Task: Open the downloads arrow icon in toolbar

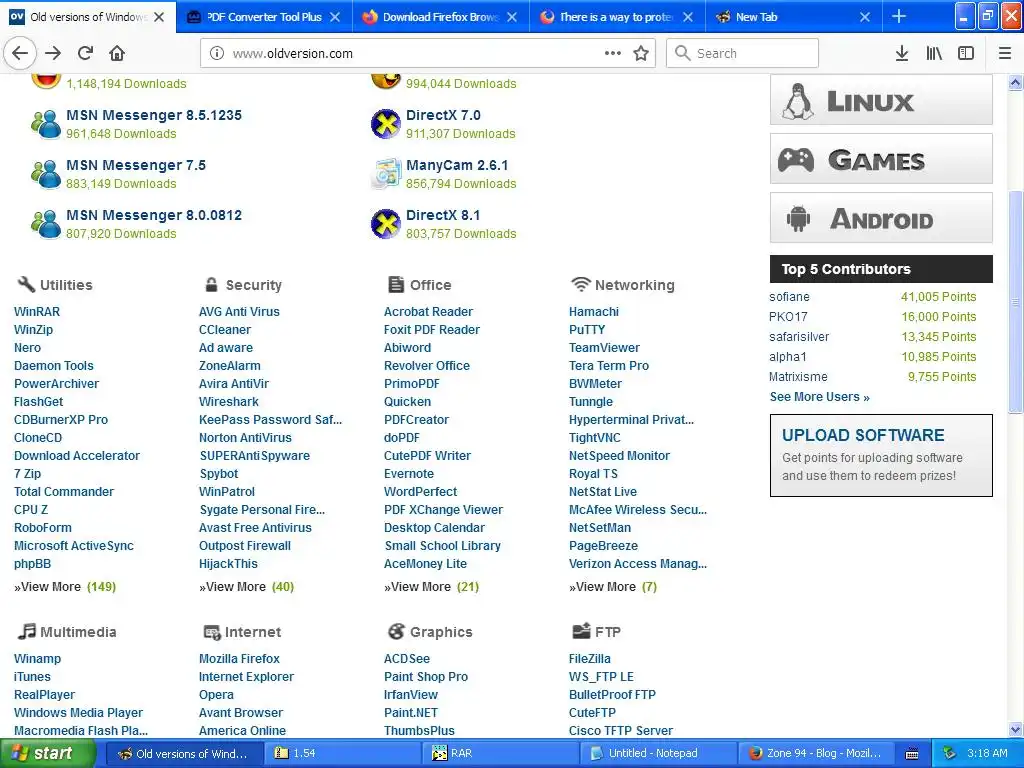Action: tap(902, 54)
